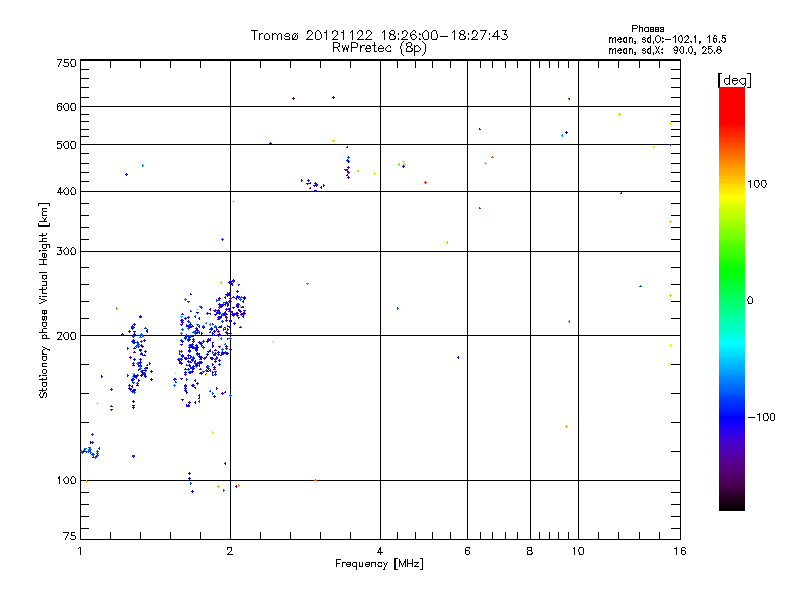This screenshot has width=800, height=600.
Task: Click the y-axis '300' tick label
Action: click(66, 251)
